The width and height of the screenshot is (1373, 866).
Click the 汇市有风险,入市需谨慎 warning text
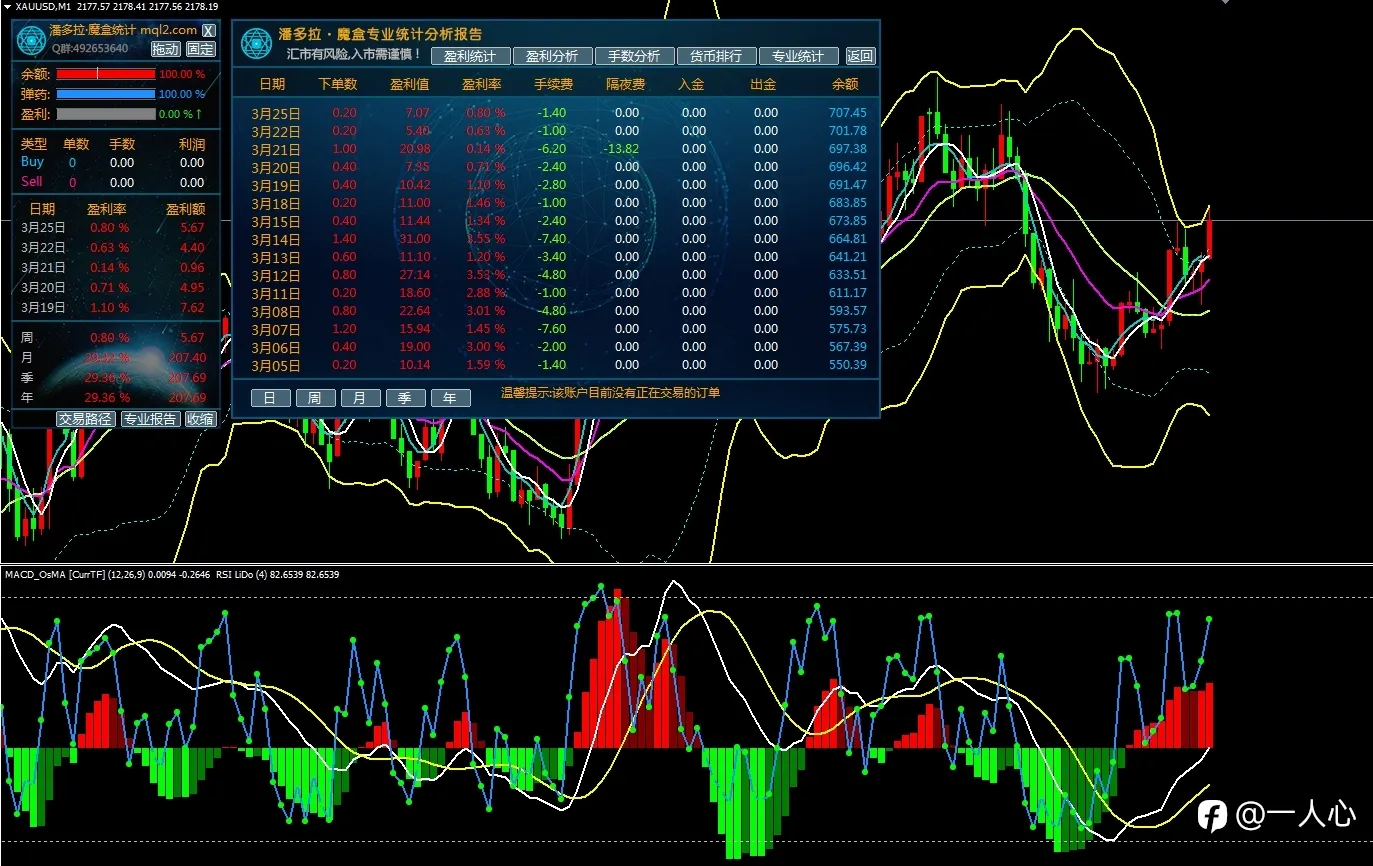pyautogui.click(x=354, y=54)
